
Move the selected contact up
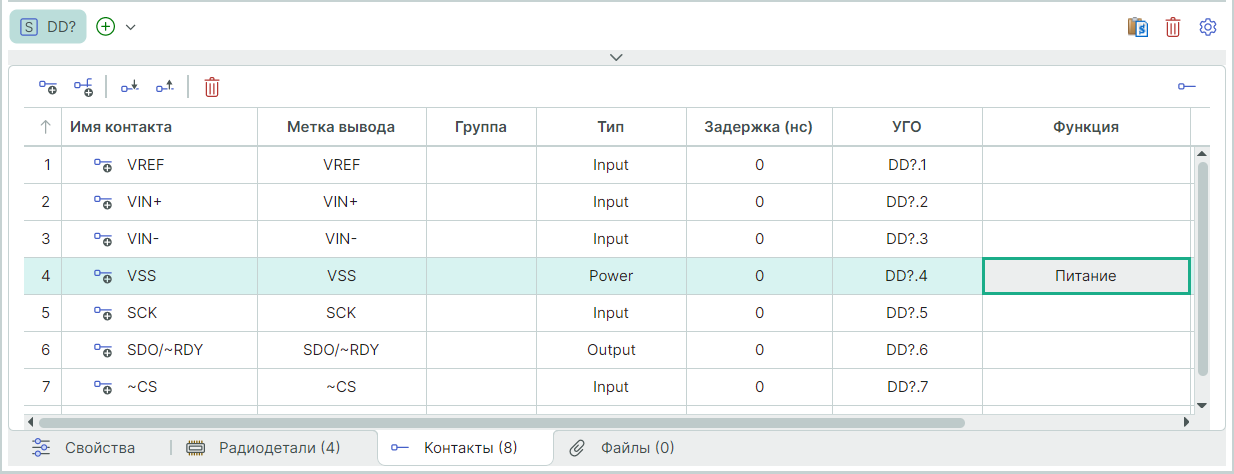[x=165, y=87]
